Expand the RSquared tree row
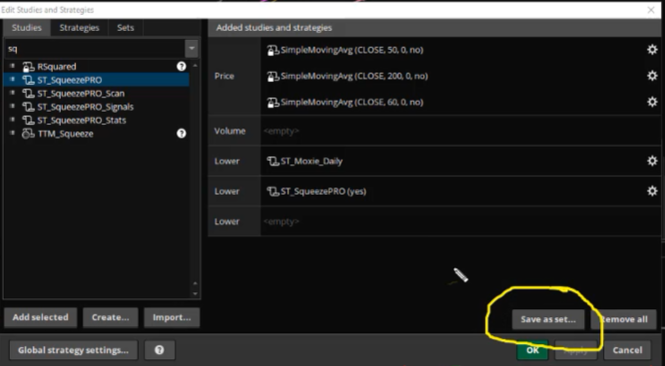Viewport: 665px width, 366px height. click(x=12, y=66)
